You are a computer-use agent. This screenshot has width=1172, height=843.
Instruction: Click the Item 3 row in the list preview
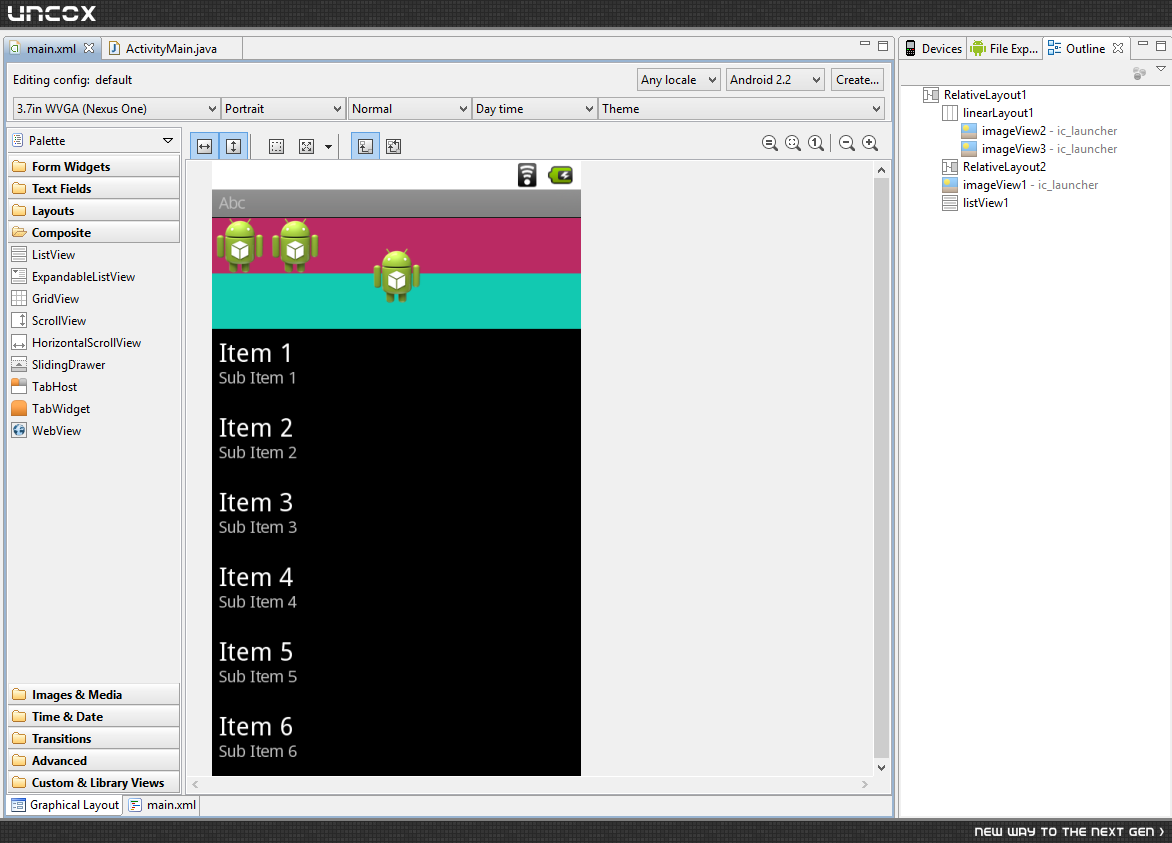pyautogui.click(x=396, y=514)
